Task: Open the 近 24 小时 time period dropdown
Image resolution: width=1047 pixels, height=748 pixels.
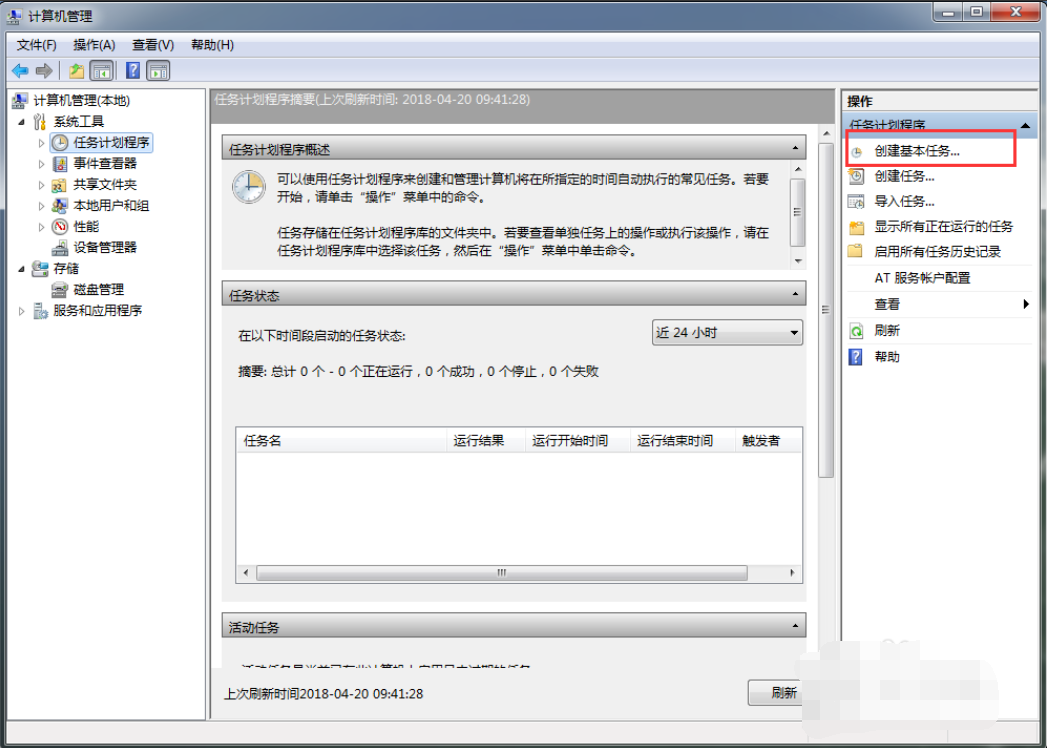Action: point(727,333)
